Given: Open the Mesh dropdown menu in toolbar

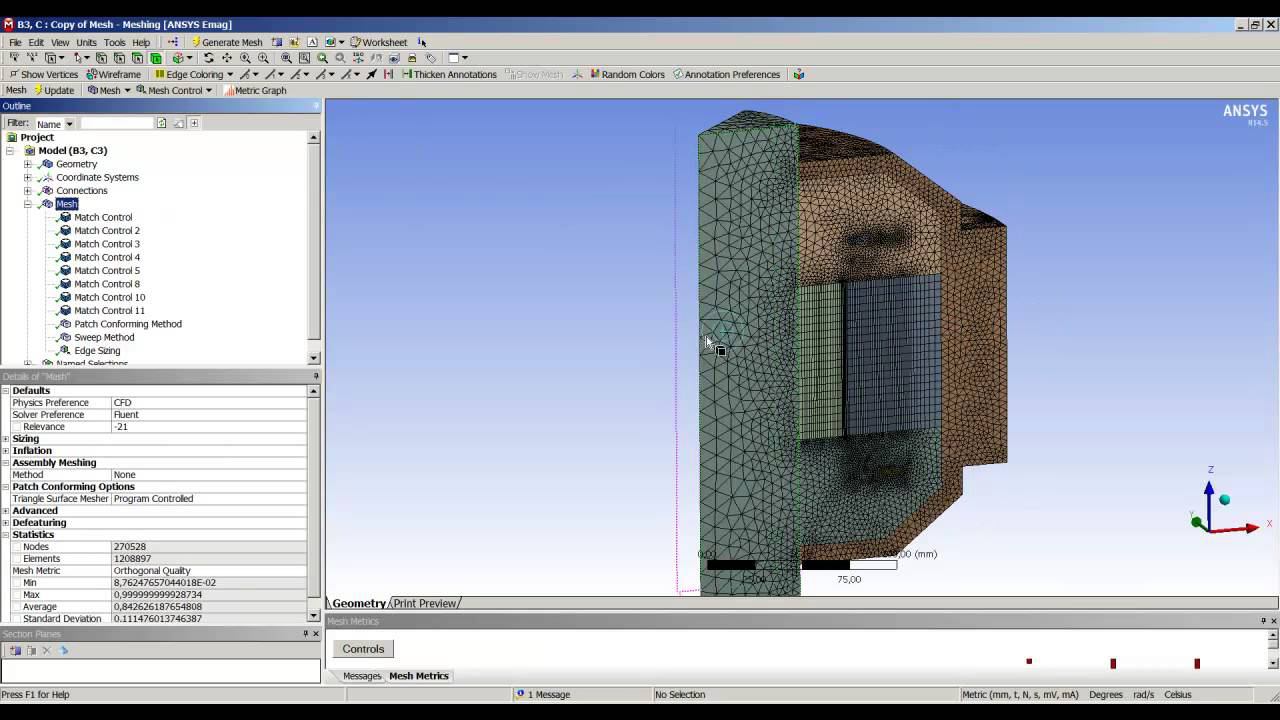Looking at the screenshot, I should tap(109, 90).
